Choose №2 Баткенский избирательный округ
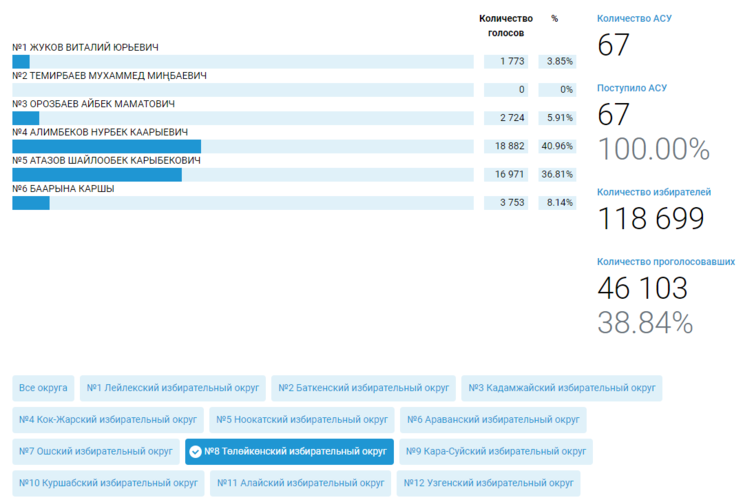This screenshot has width=754, height=500. click(364, 388)
